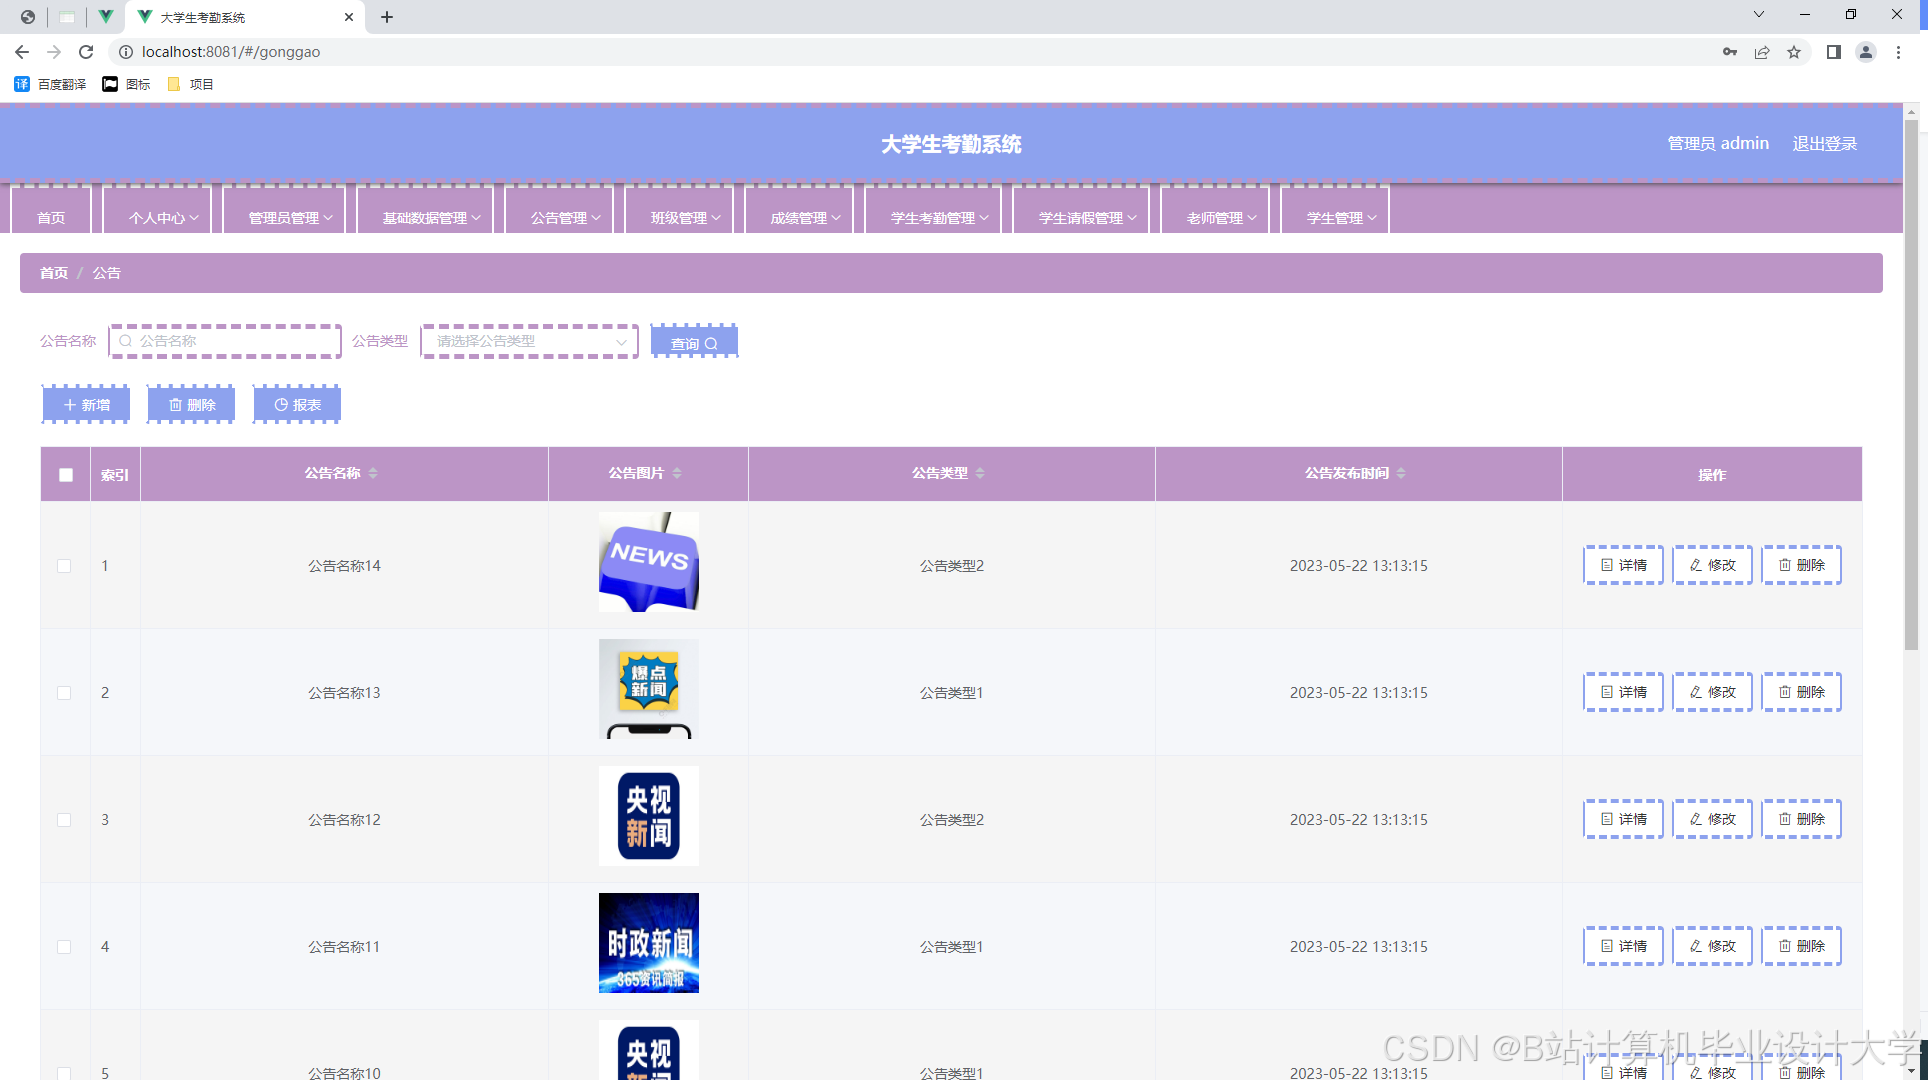Click 退出登录 link

tap(1824, 143)
